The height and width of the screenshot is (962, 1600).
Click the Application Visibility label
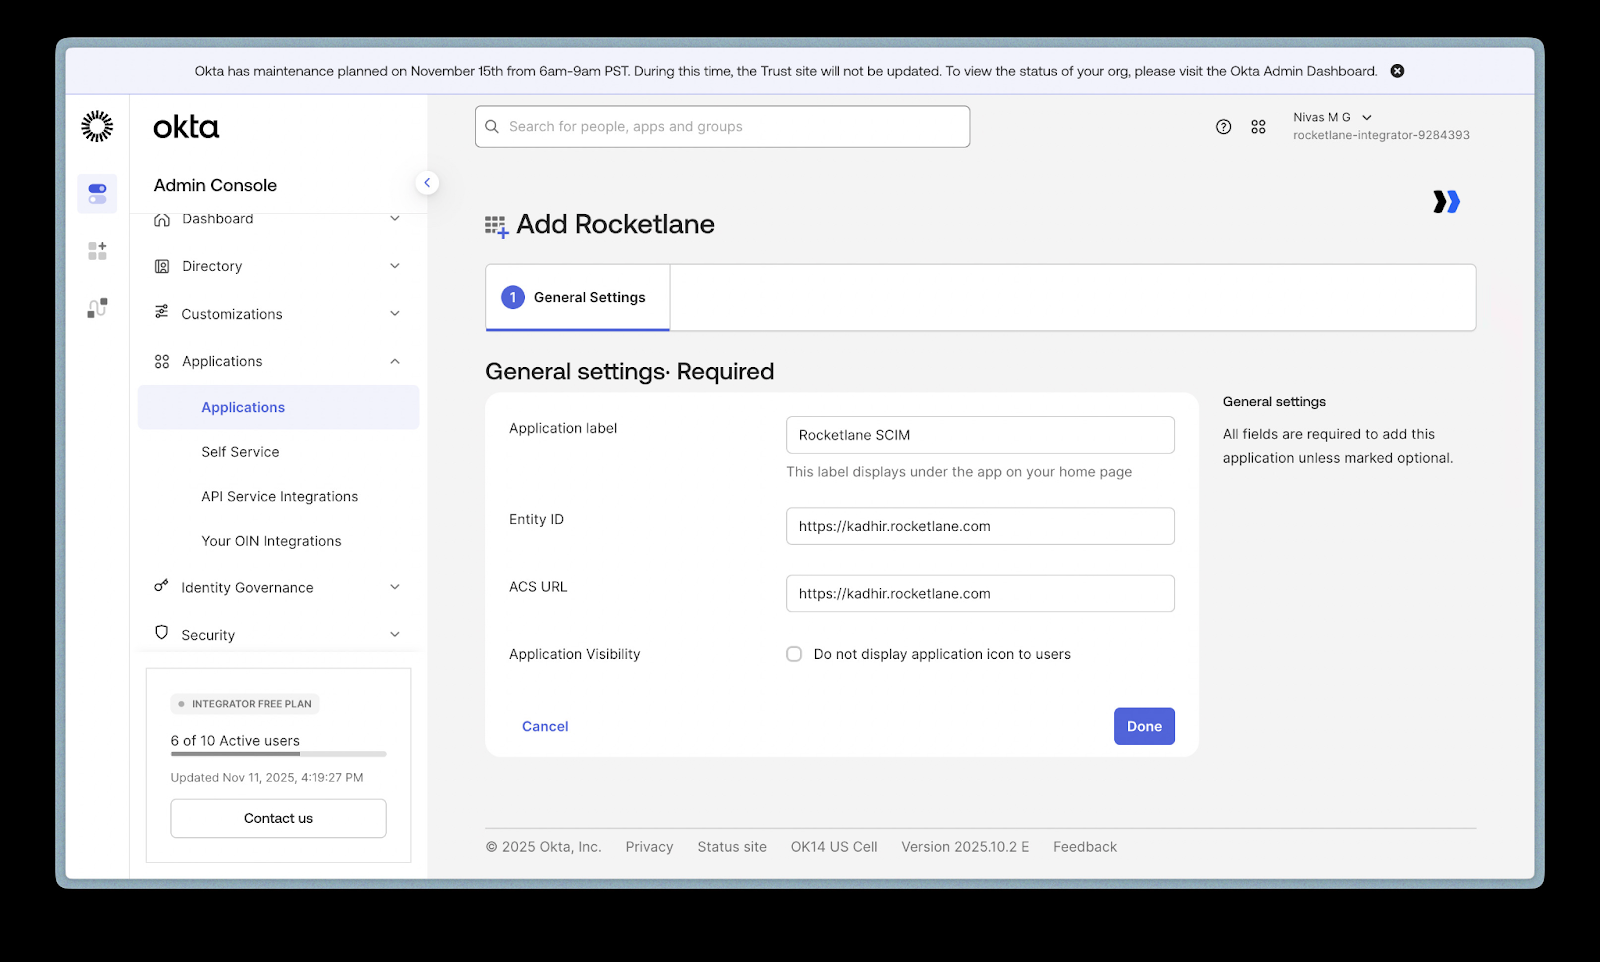tap(575, 654)
